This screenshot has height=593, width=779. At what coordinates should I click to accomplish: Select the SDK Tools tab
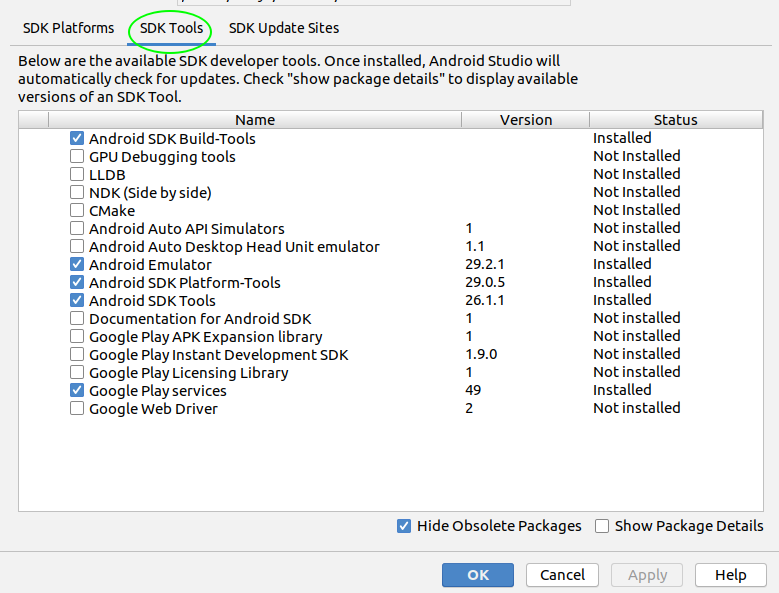(x=171, y=28)
